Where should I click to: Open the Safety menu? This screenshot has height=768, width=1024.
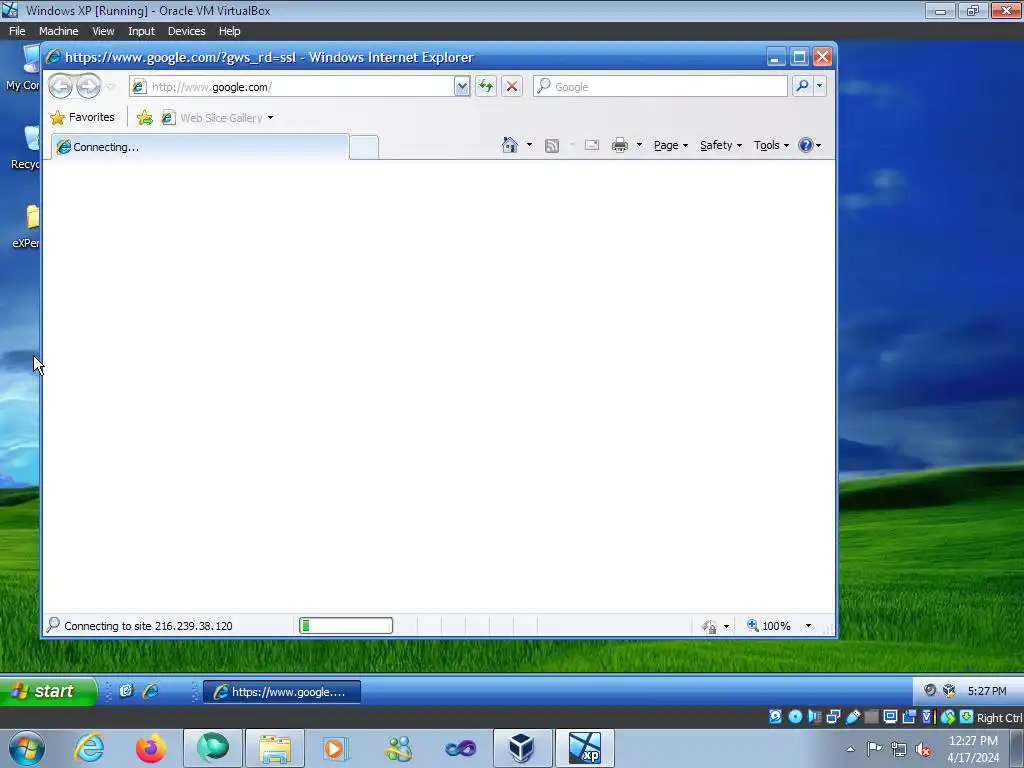point(721,145)
